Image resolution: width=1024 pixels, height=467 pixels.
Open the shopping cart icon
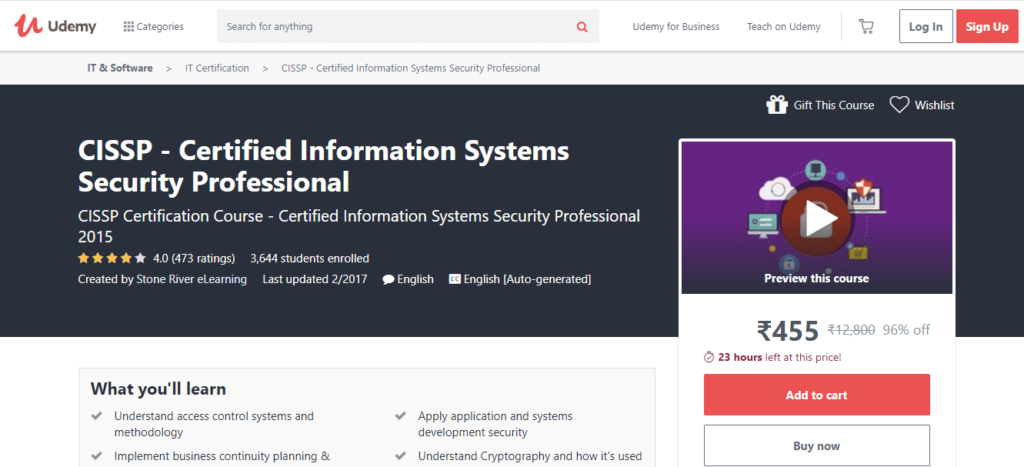(865, 27)
